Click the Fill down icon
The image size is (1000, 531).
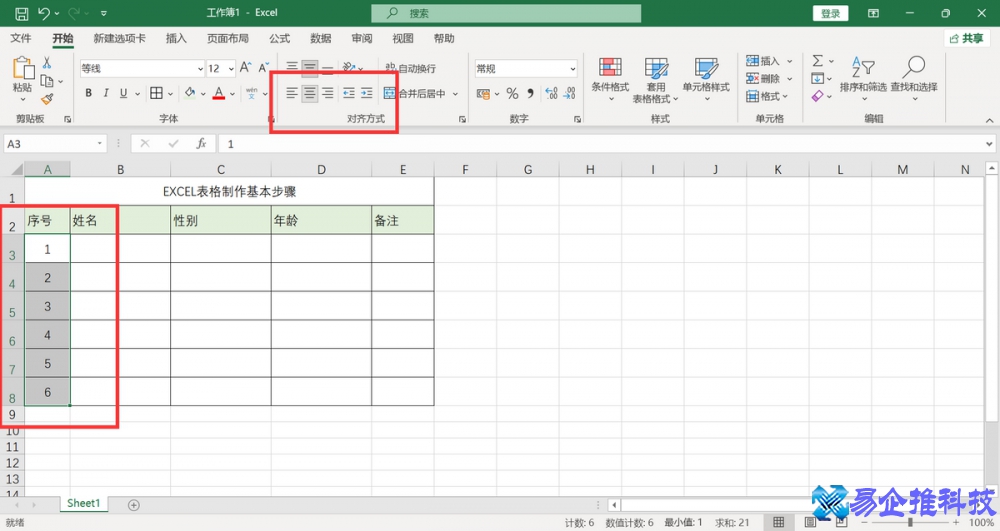818,78
